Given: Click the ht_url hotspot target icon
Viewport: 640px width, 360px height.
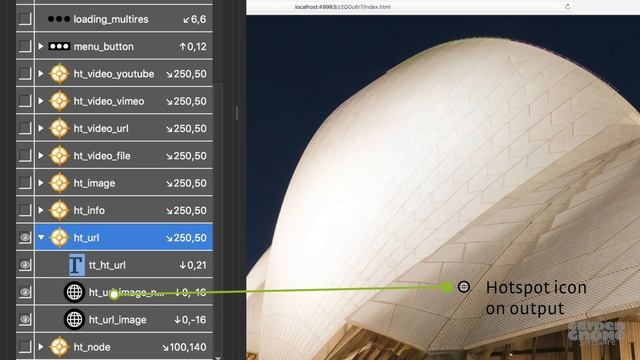Looking at the screenshot, I should 59,238.
